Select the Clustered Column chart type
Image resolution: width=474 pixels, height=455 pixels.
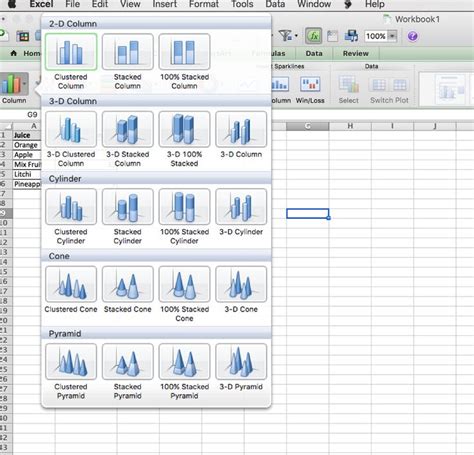pos(71,52)
